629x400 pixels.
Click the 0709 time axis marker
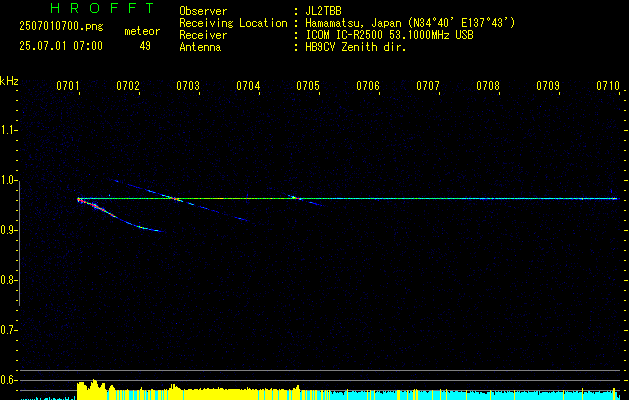click(x=548, y=86)
